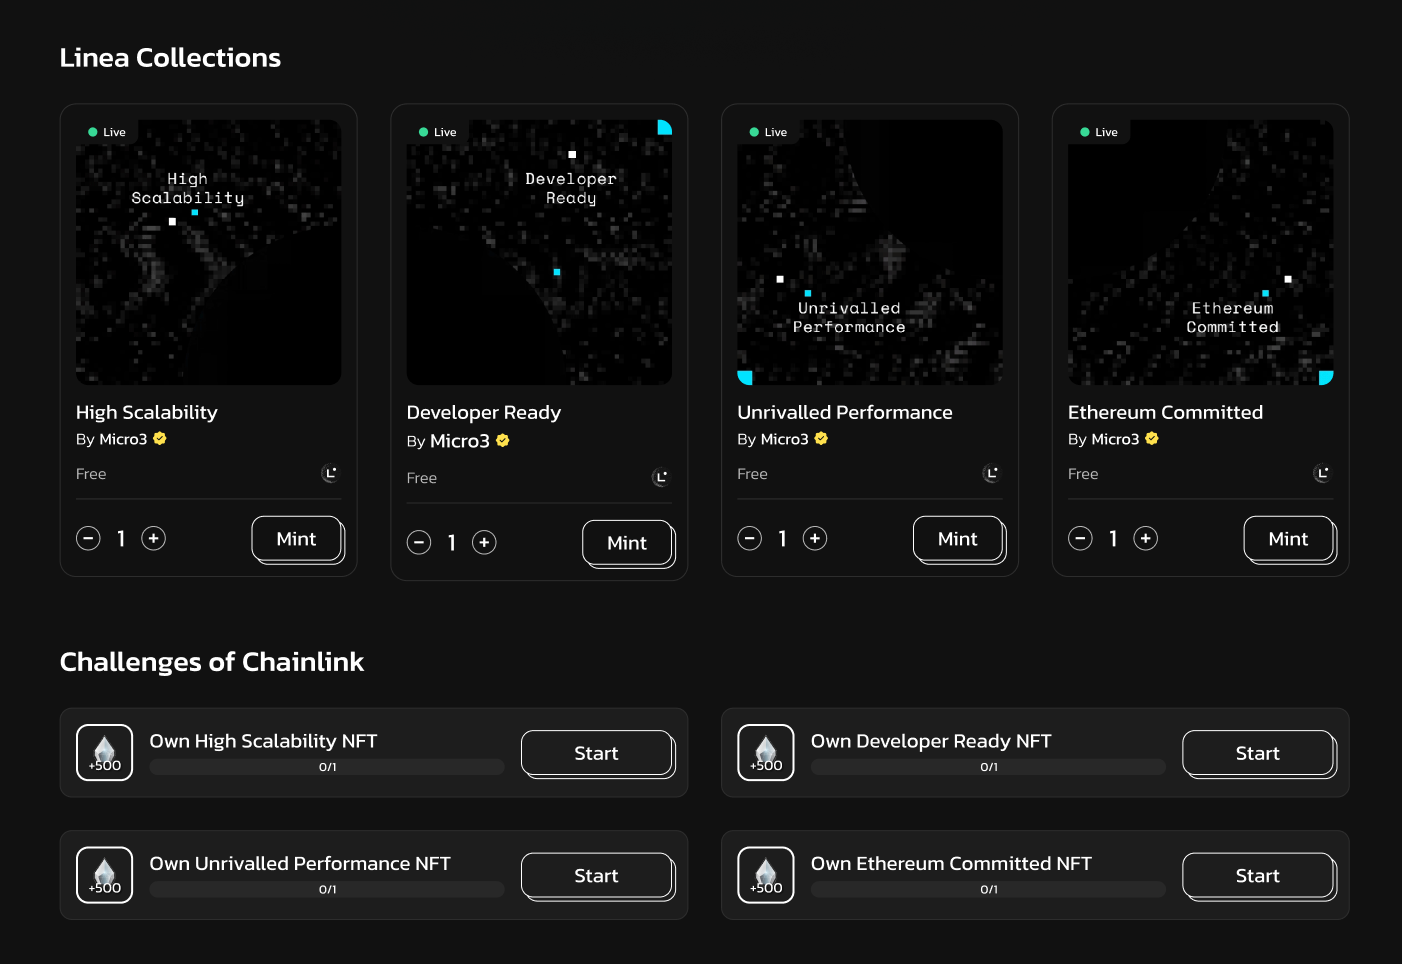
Task: Mint the High Scalability NFT
Action: [297, 539]
